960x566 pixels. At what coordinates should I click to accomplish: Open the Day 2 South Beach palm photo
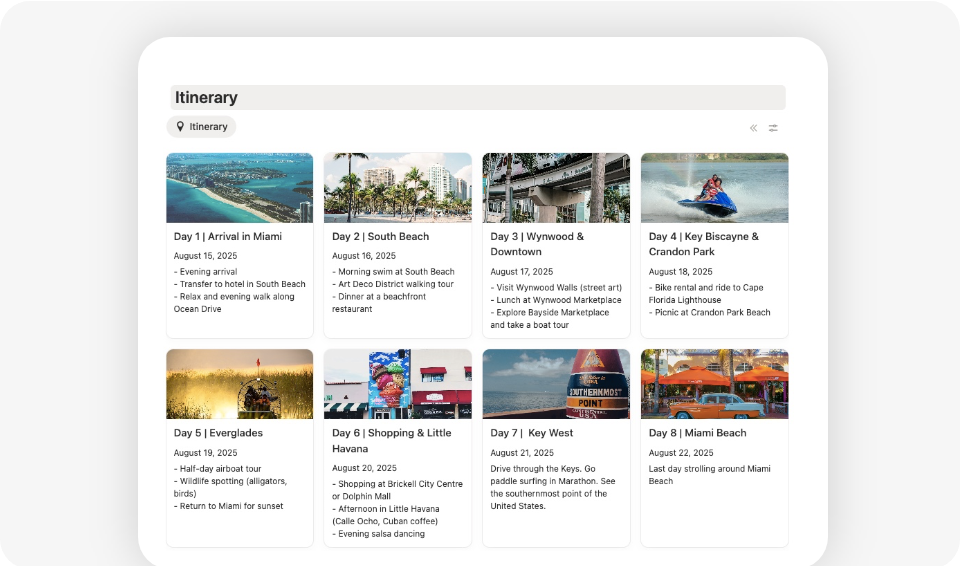(x=397, y=188)
